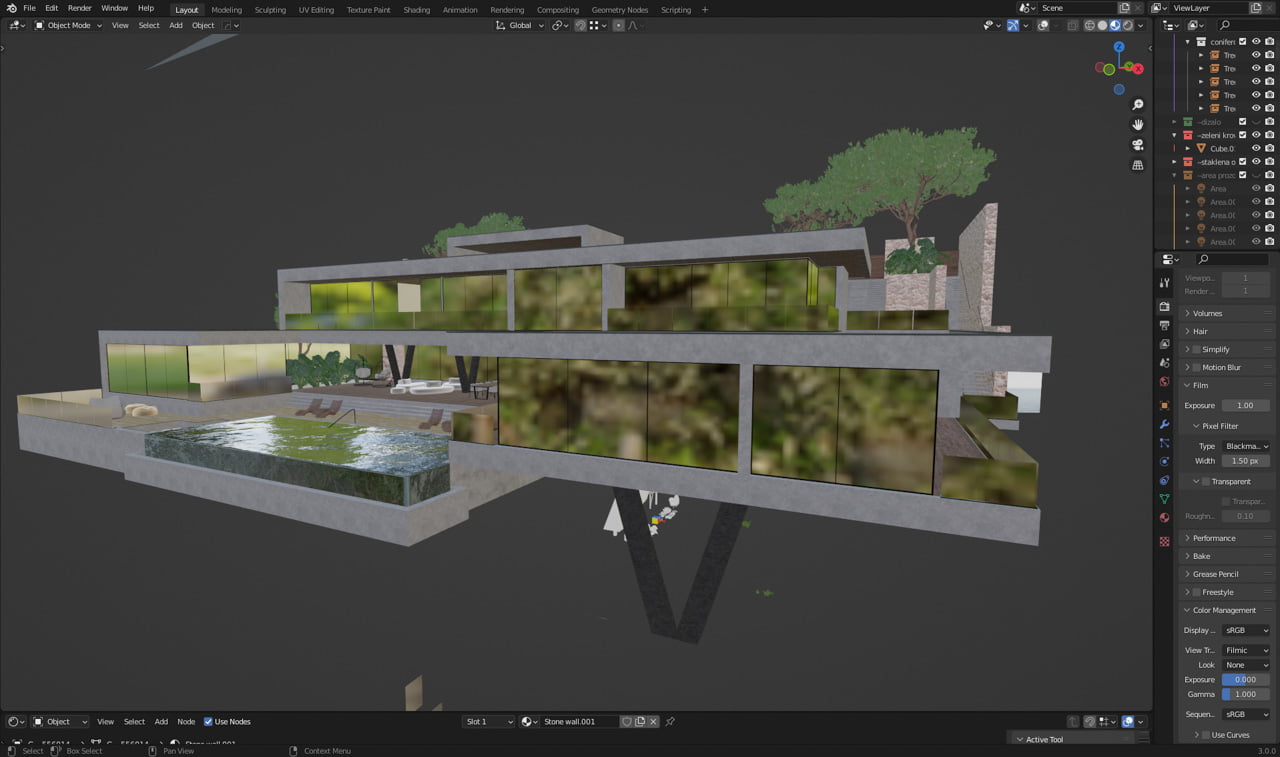Open the View Transform Filmic dropdown
This screenshot has width=1280, height=757.
pos(1246,650)
